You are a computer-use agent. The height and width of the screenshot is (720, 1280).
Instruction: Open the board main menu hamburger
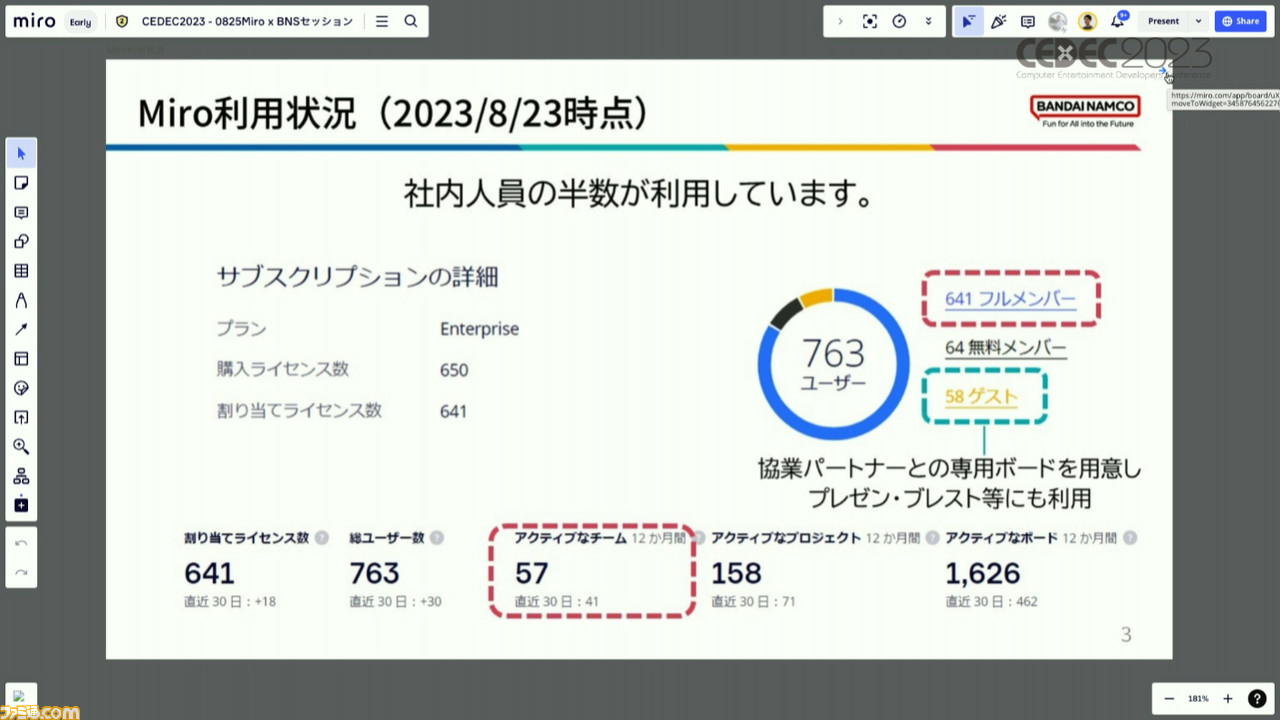click(x=382, y=21)
